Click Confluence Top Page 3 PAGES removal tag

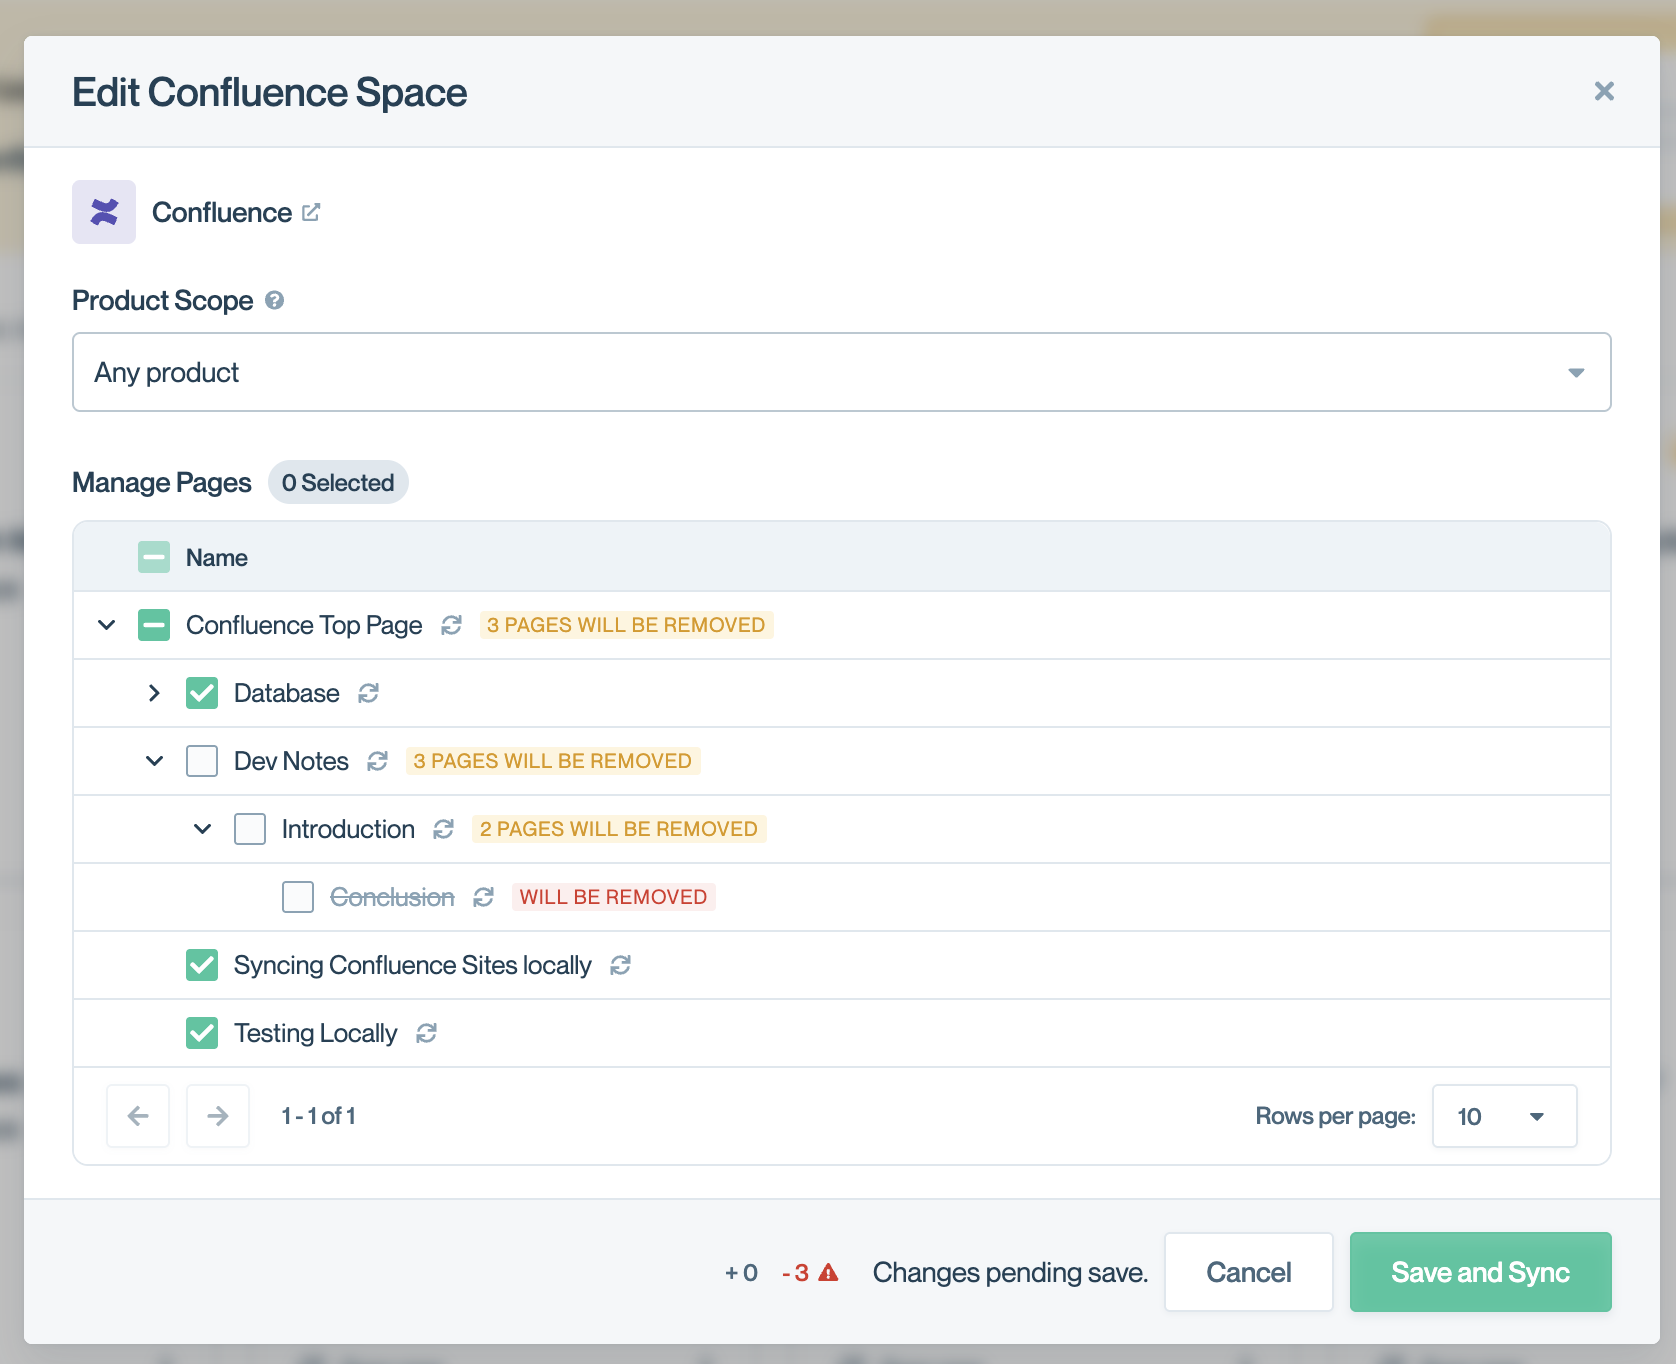(x=626, y=625)
